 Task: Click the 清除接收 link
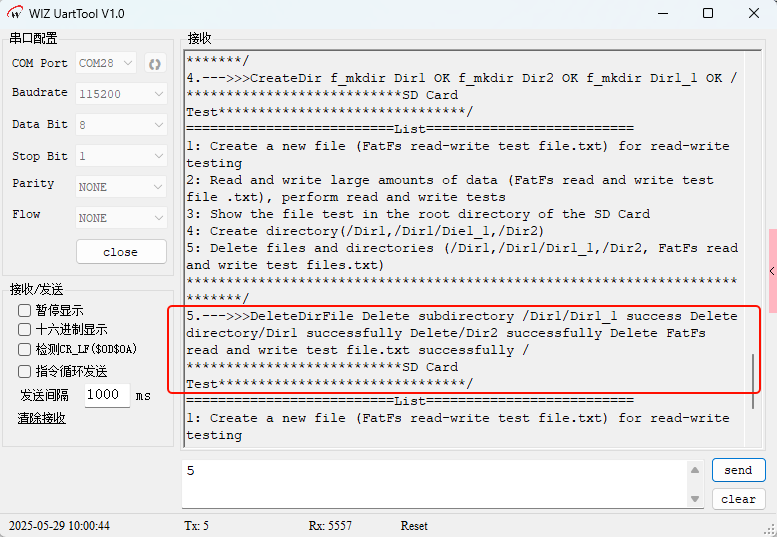click(x=42, y=418)
